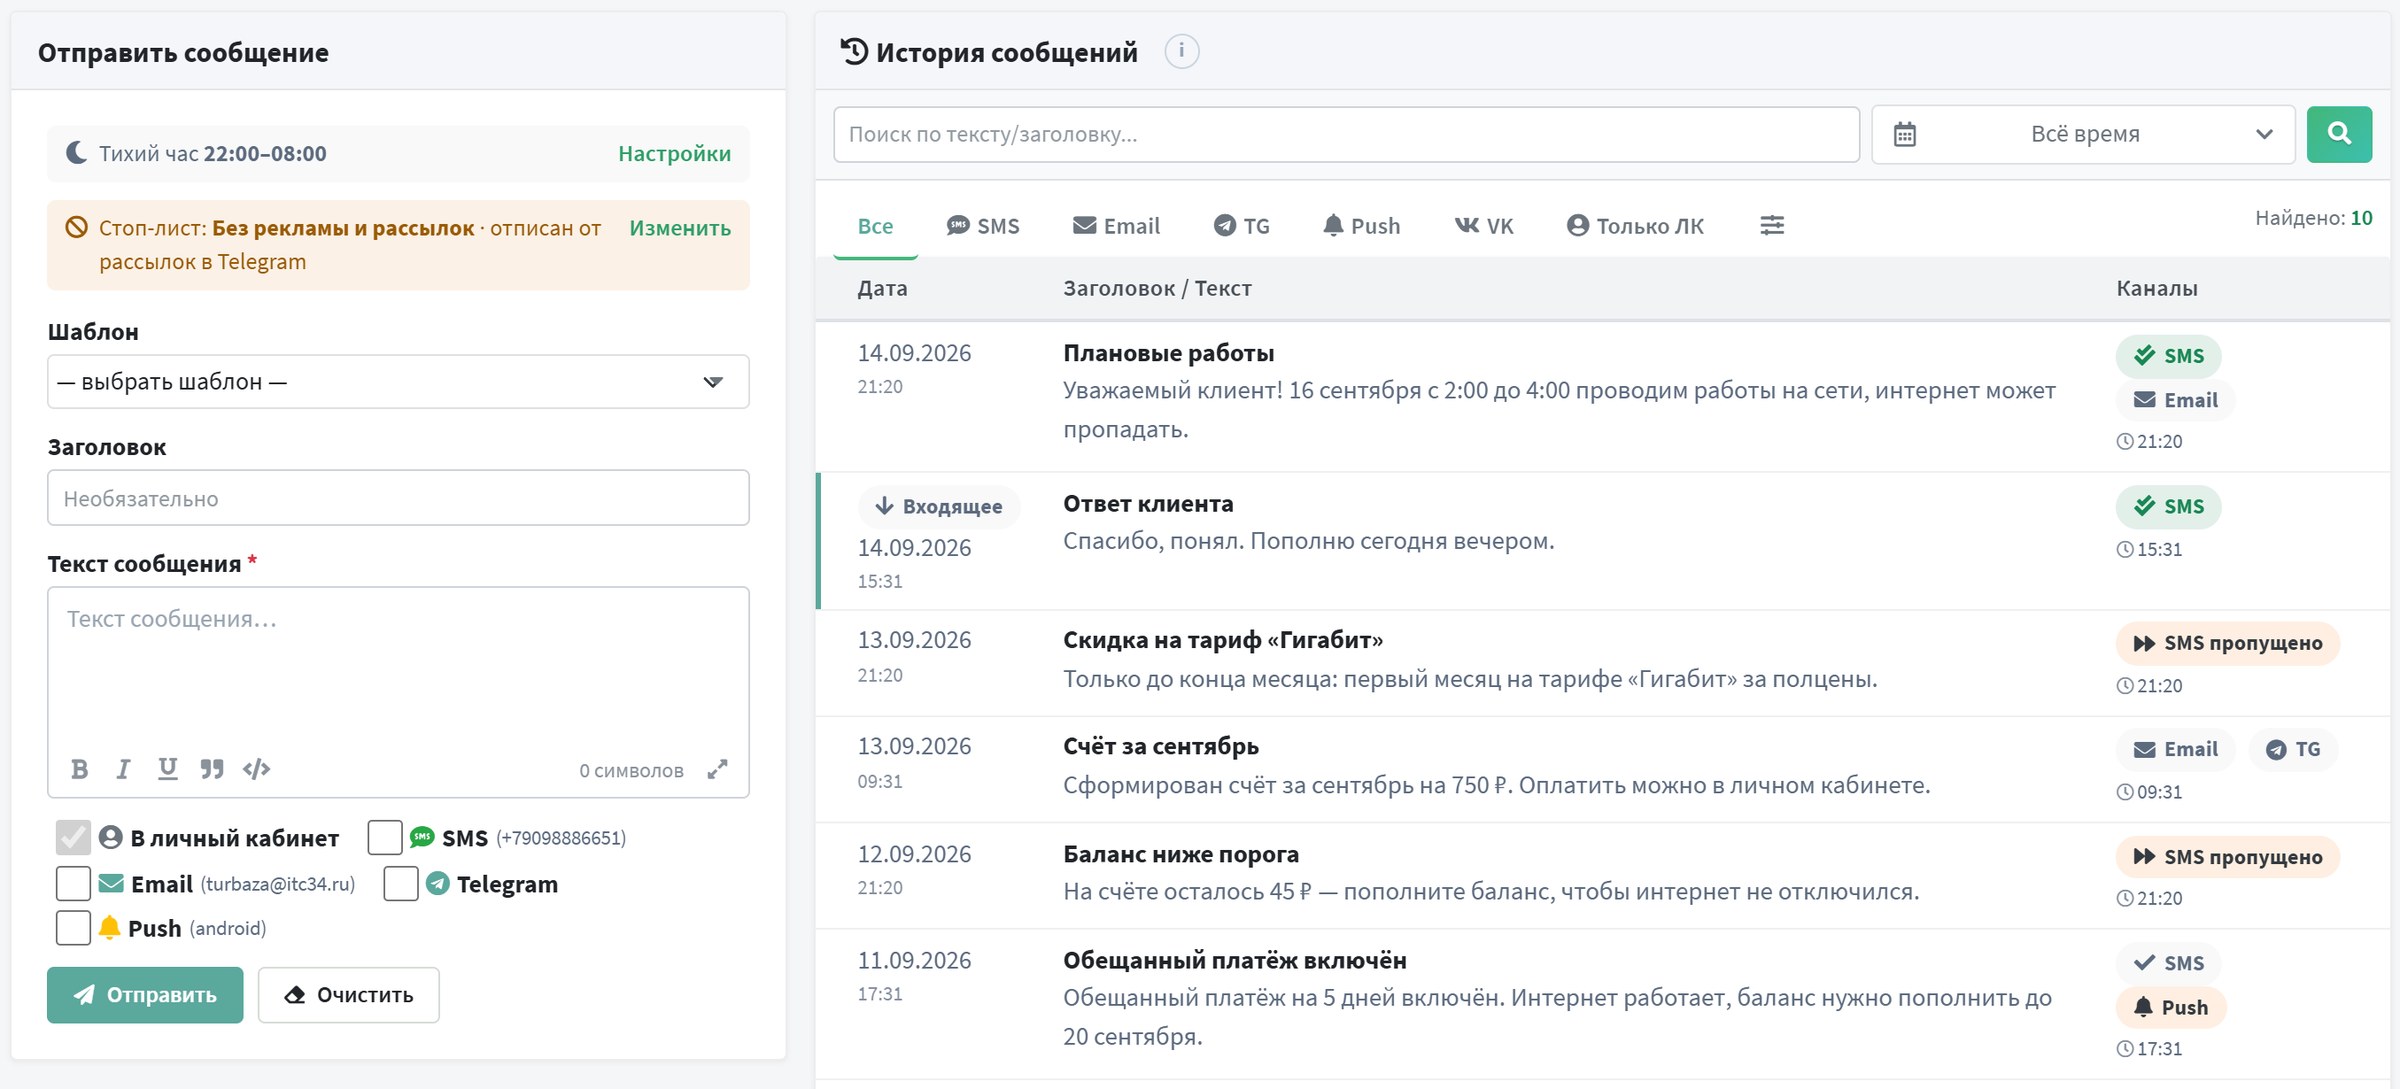2400x1089 pixels.
Task: Open the advanced filters sliders icon
Action: pos(1772,226)
